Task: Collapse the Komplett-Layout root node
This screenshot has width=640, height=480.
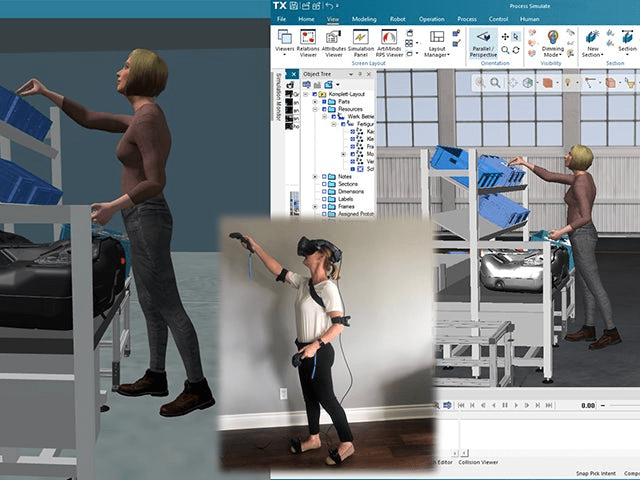Action: point(306,94)
